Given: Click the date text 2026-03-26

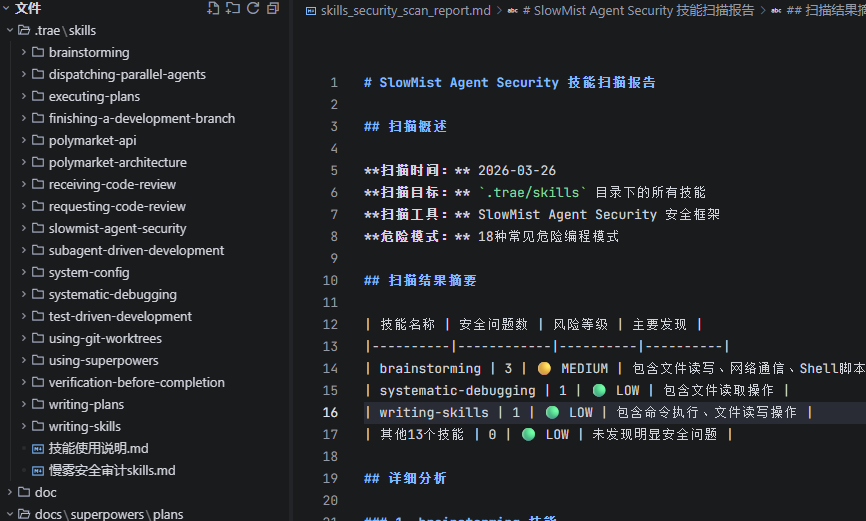Looking at the screenshot, I should tap(517, 171).
